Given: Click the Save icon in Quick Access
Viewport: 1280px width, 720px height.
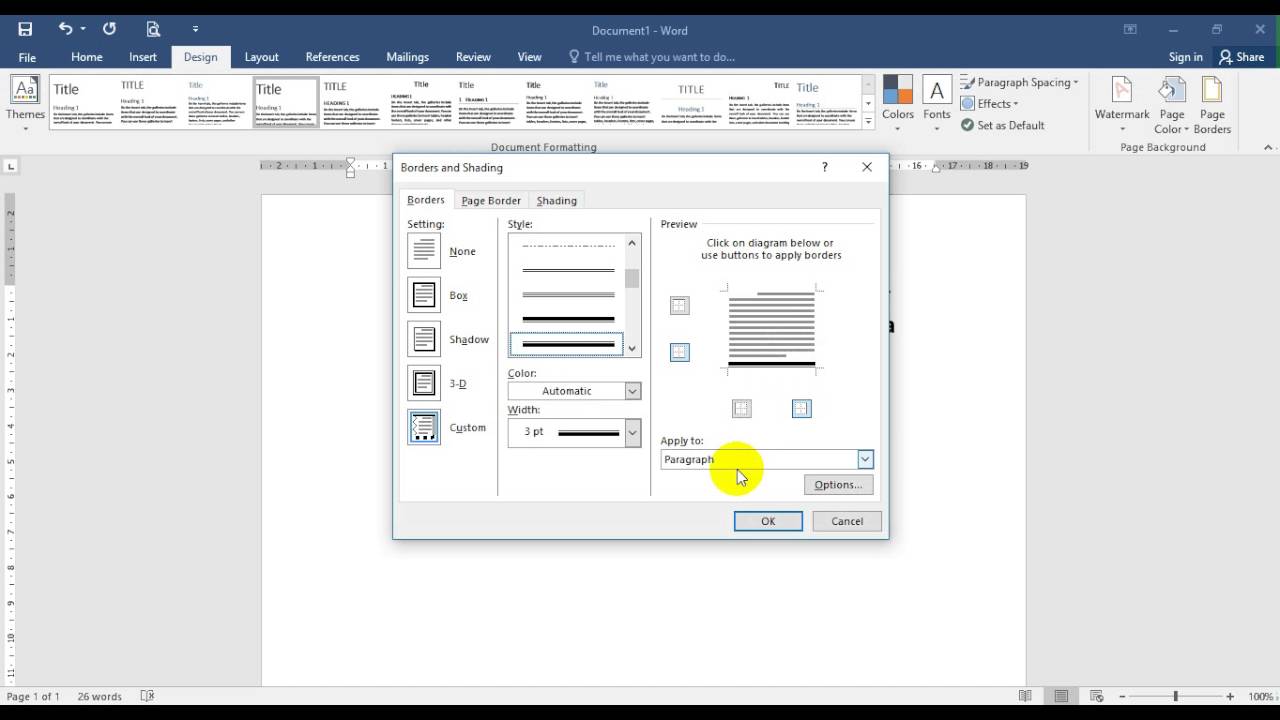Looking at the screenshot, I should (x=25, y=29).
